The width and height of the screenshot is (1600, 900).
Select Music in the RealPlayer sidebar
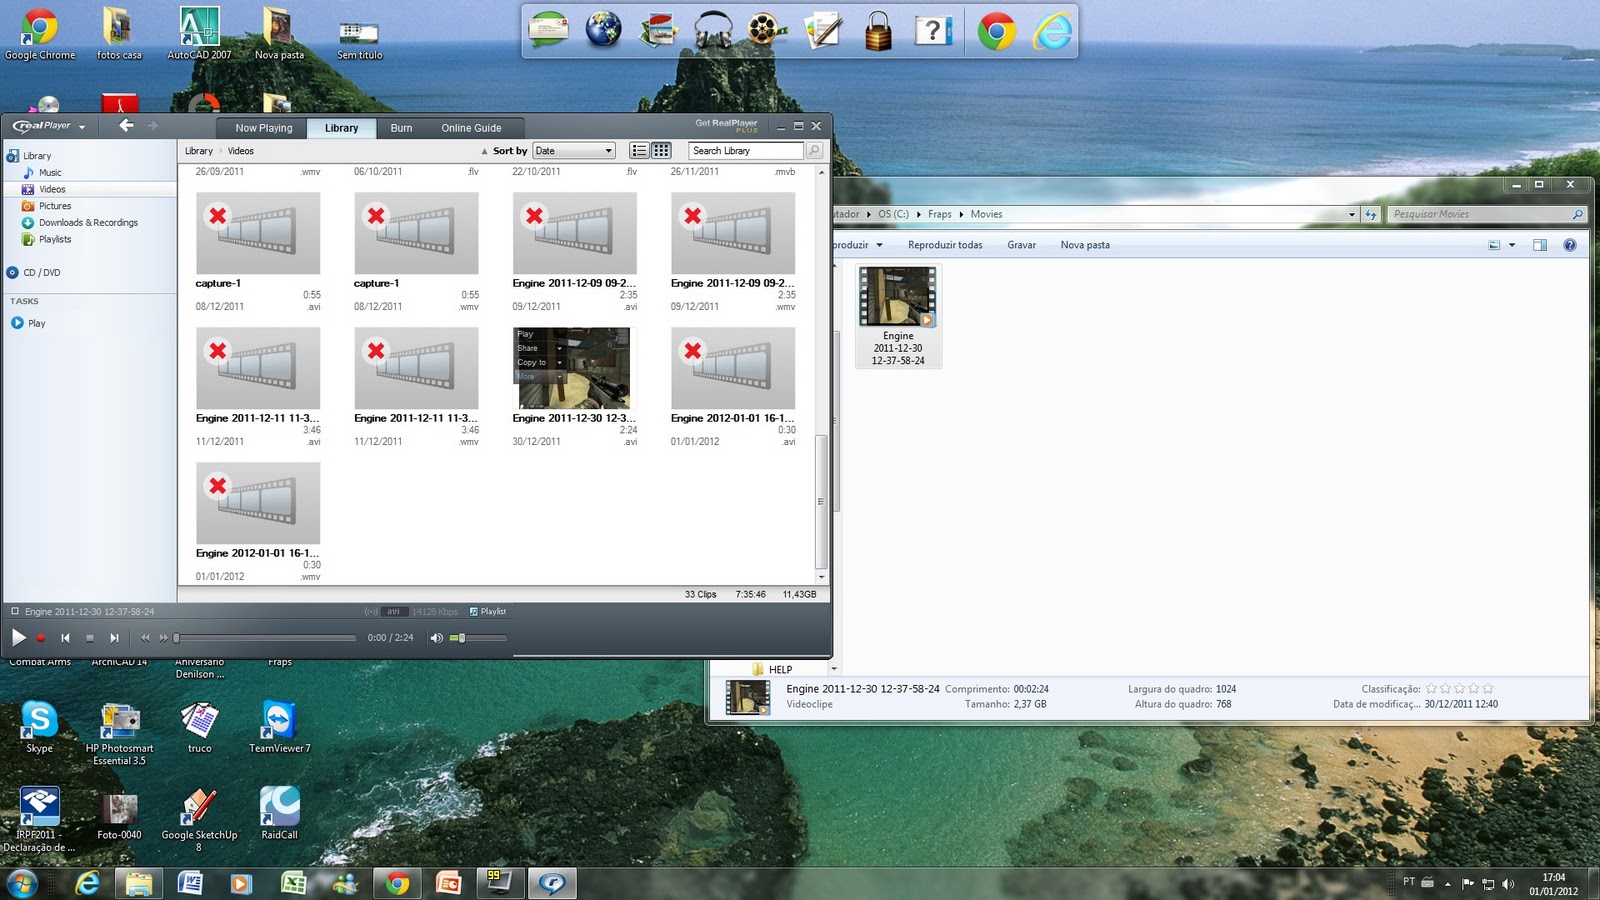(x=50, y=173)
